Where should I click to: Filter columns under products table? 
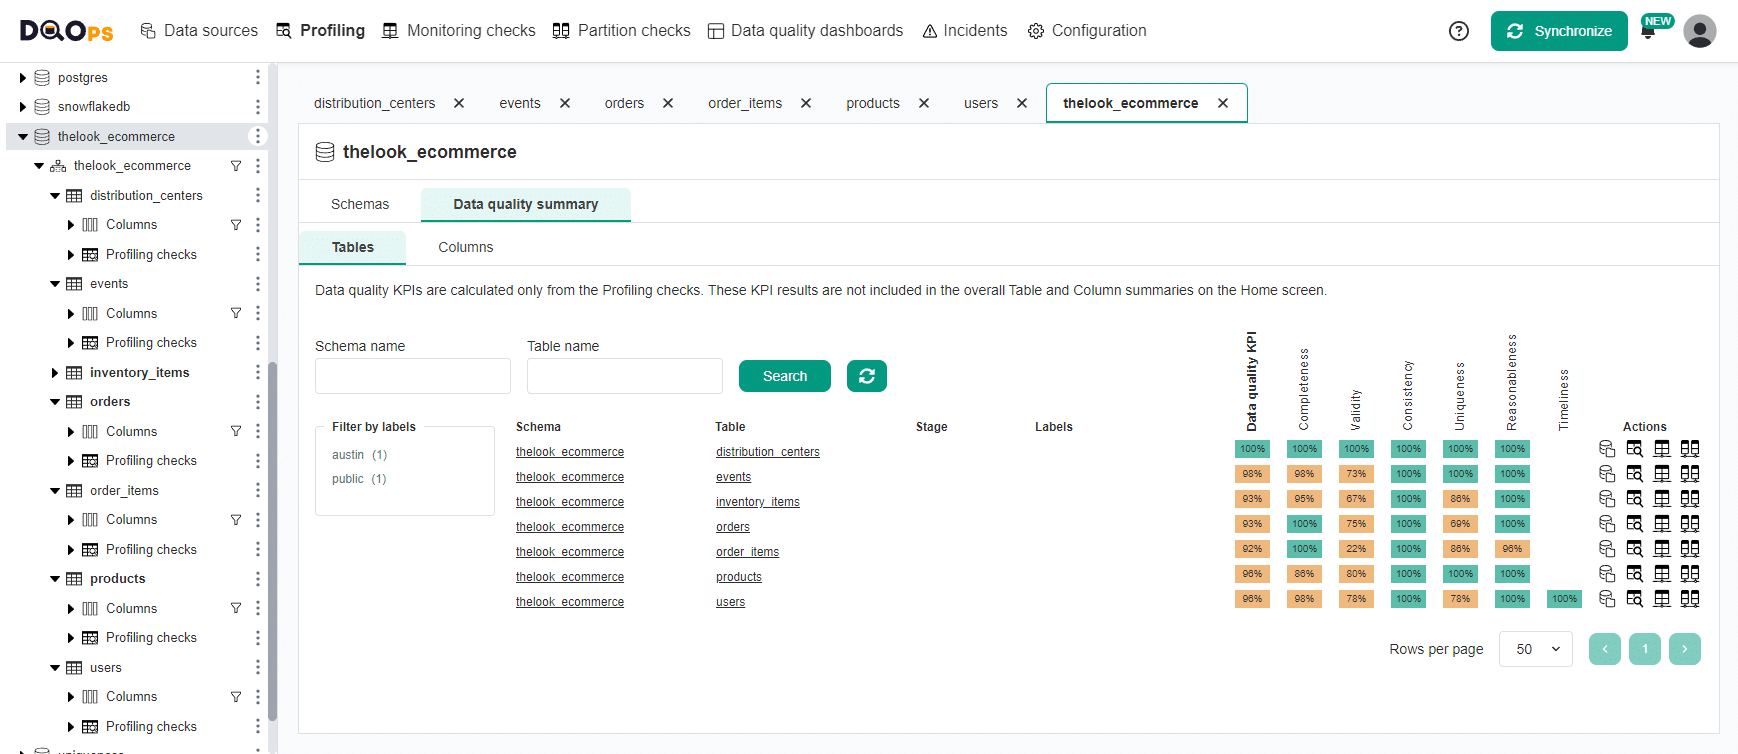(236, 608)
